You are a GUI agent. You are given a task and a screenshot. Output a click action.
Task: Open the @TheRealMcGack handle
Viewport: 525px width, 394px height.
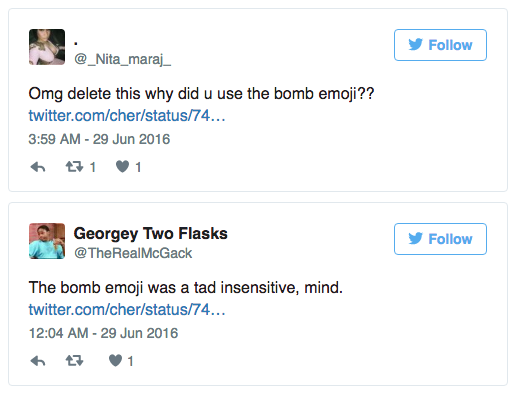(x=133, y=253)
